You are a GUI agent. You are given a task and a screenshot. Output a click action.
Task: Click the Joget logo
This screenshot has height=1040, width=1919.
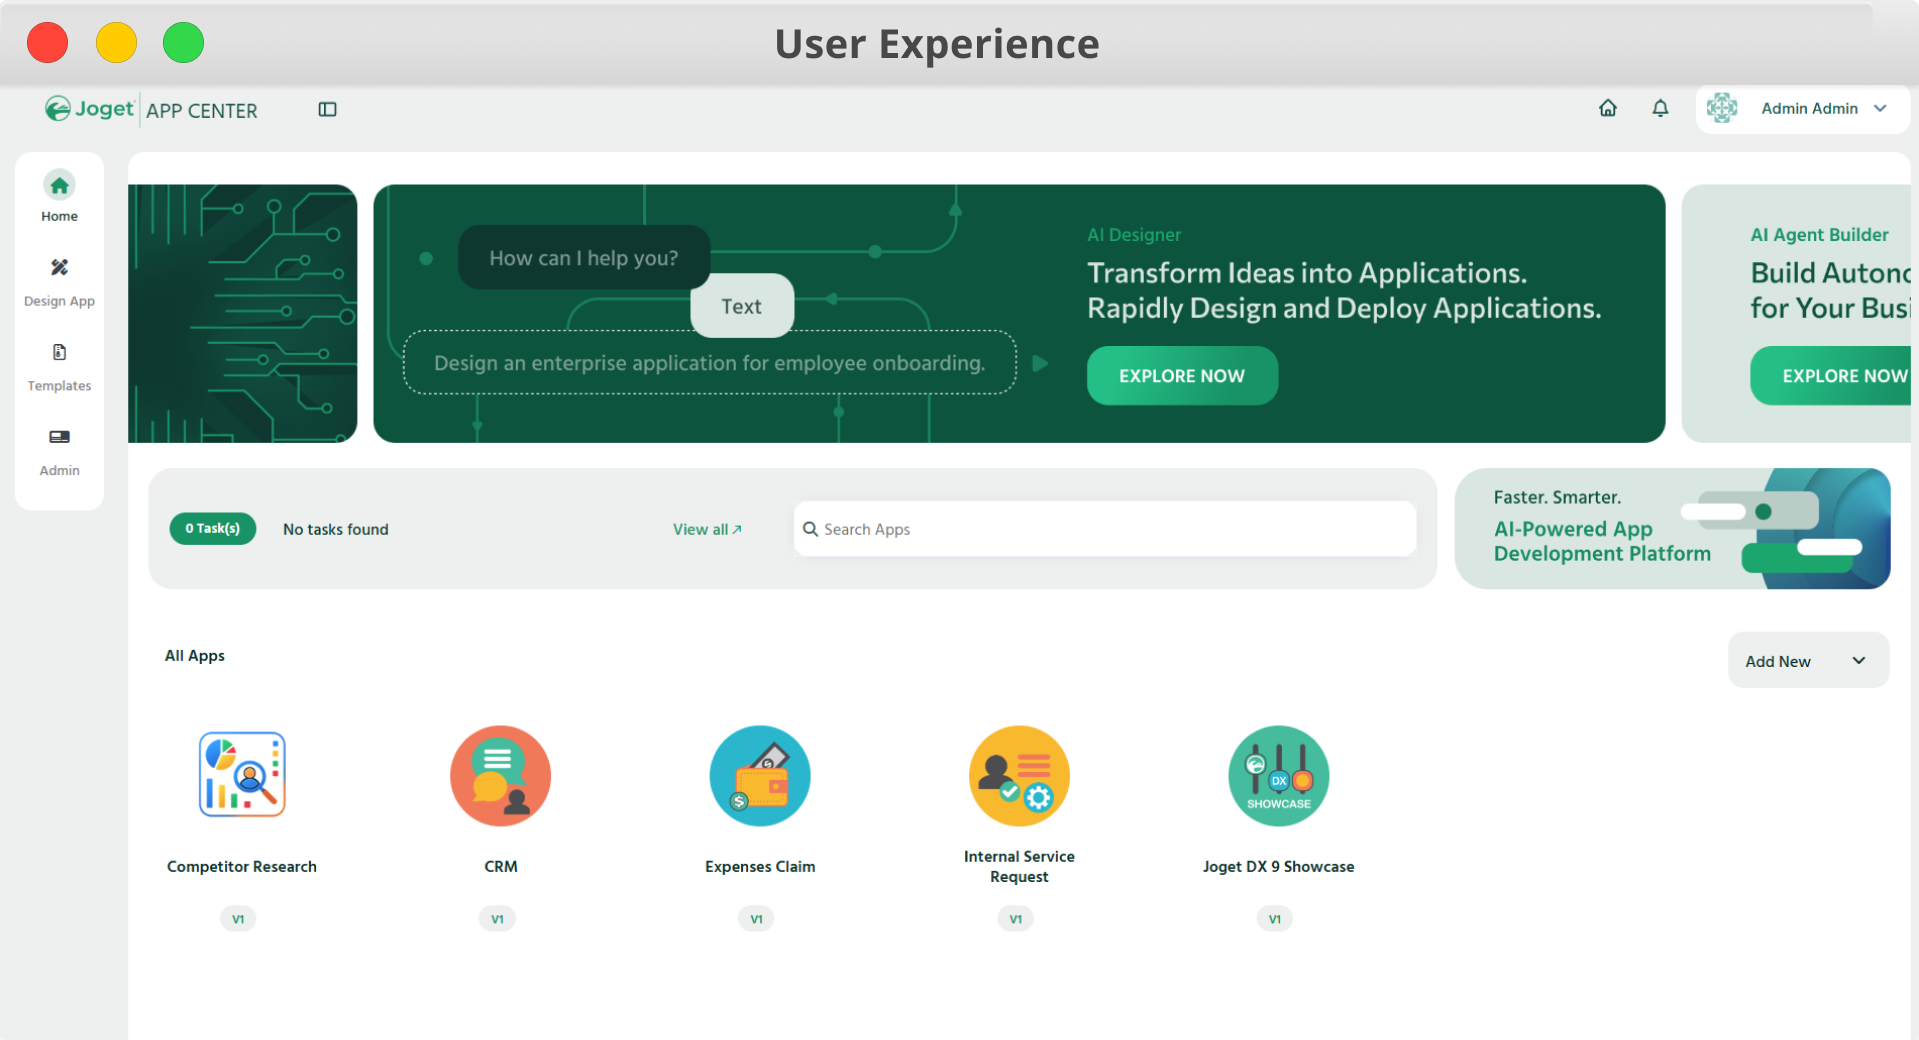pos(90,109)
